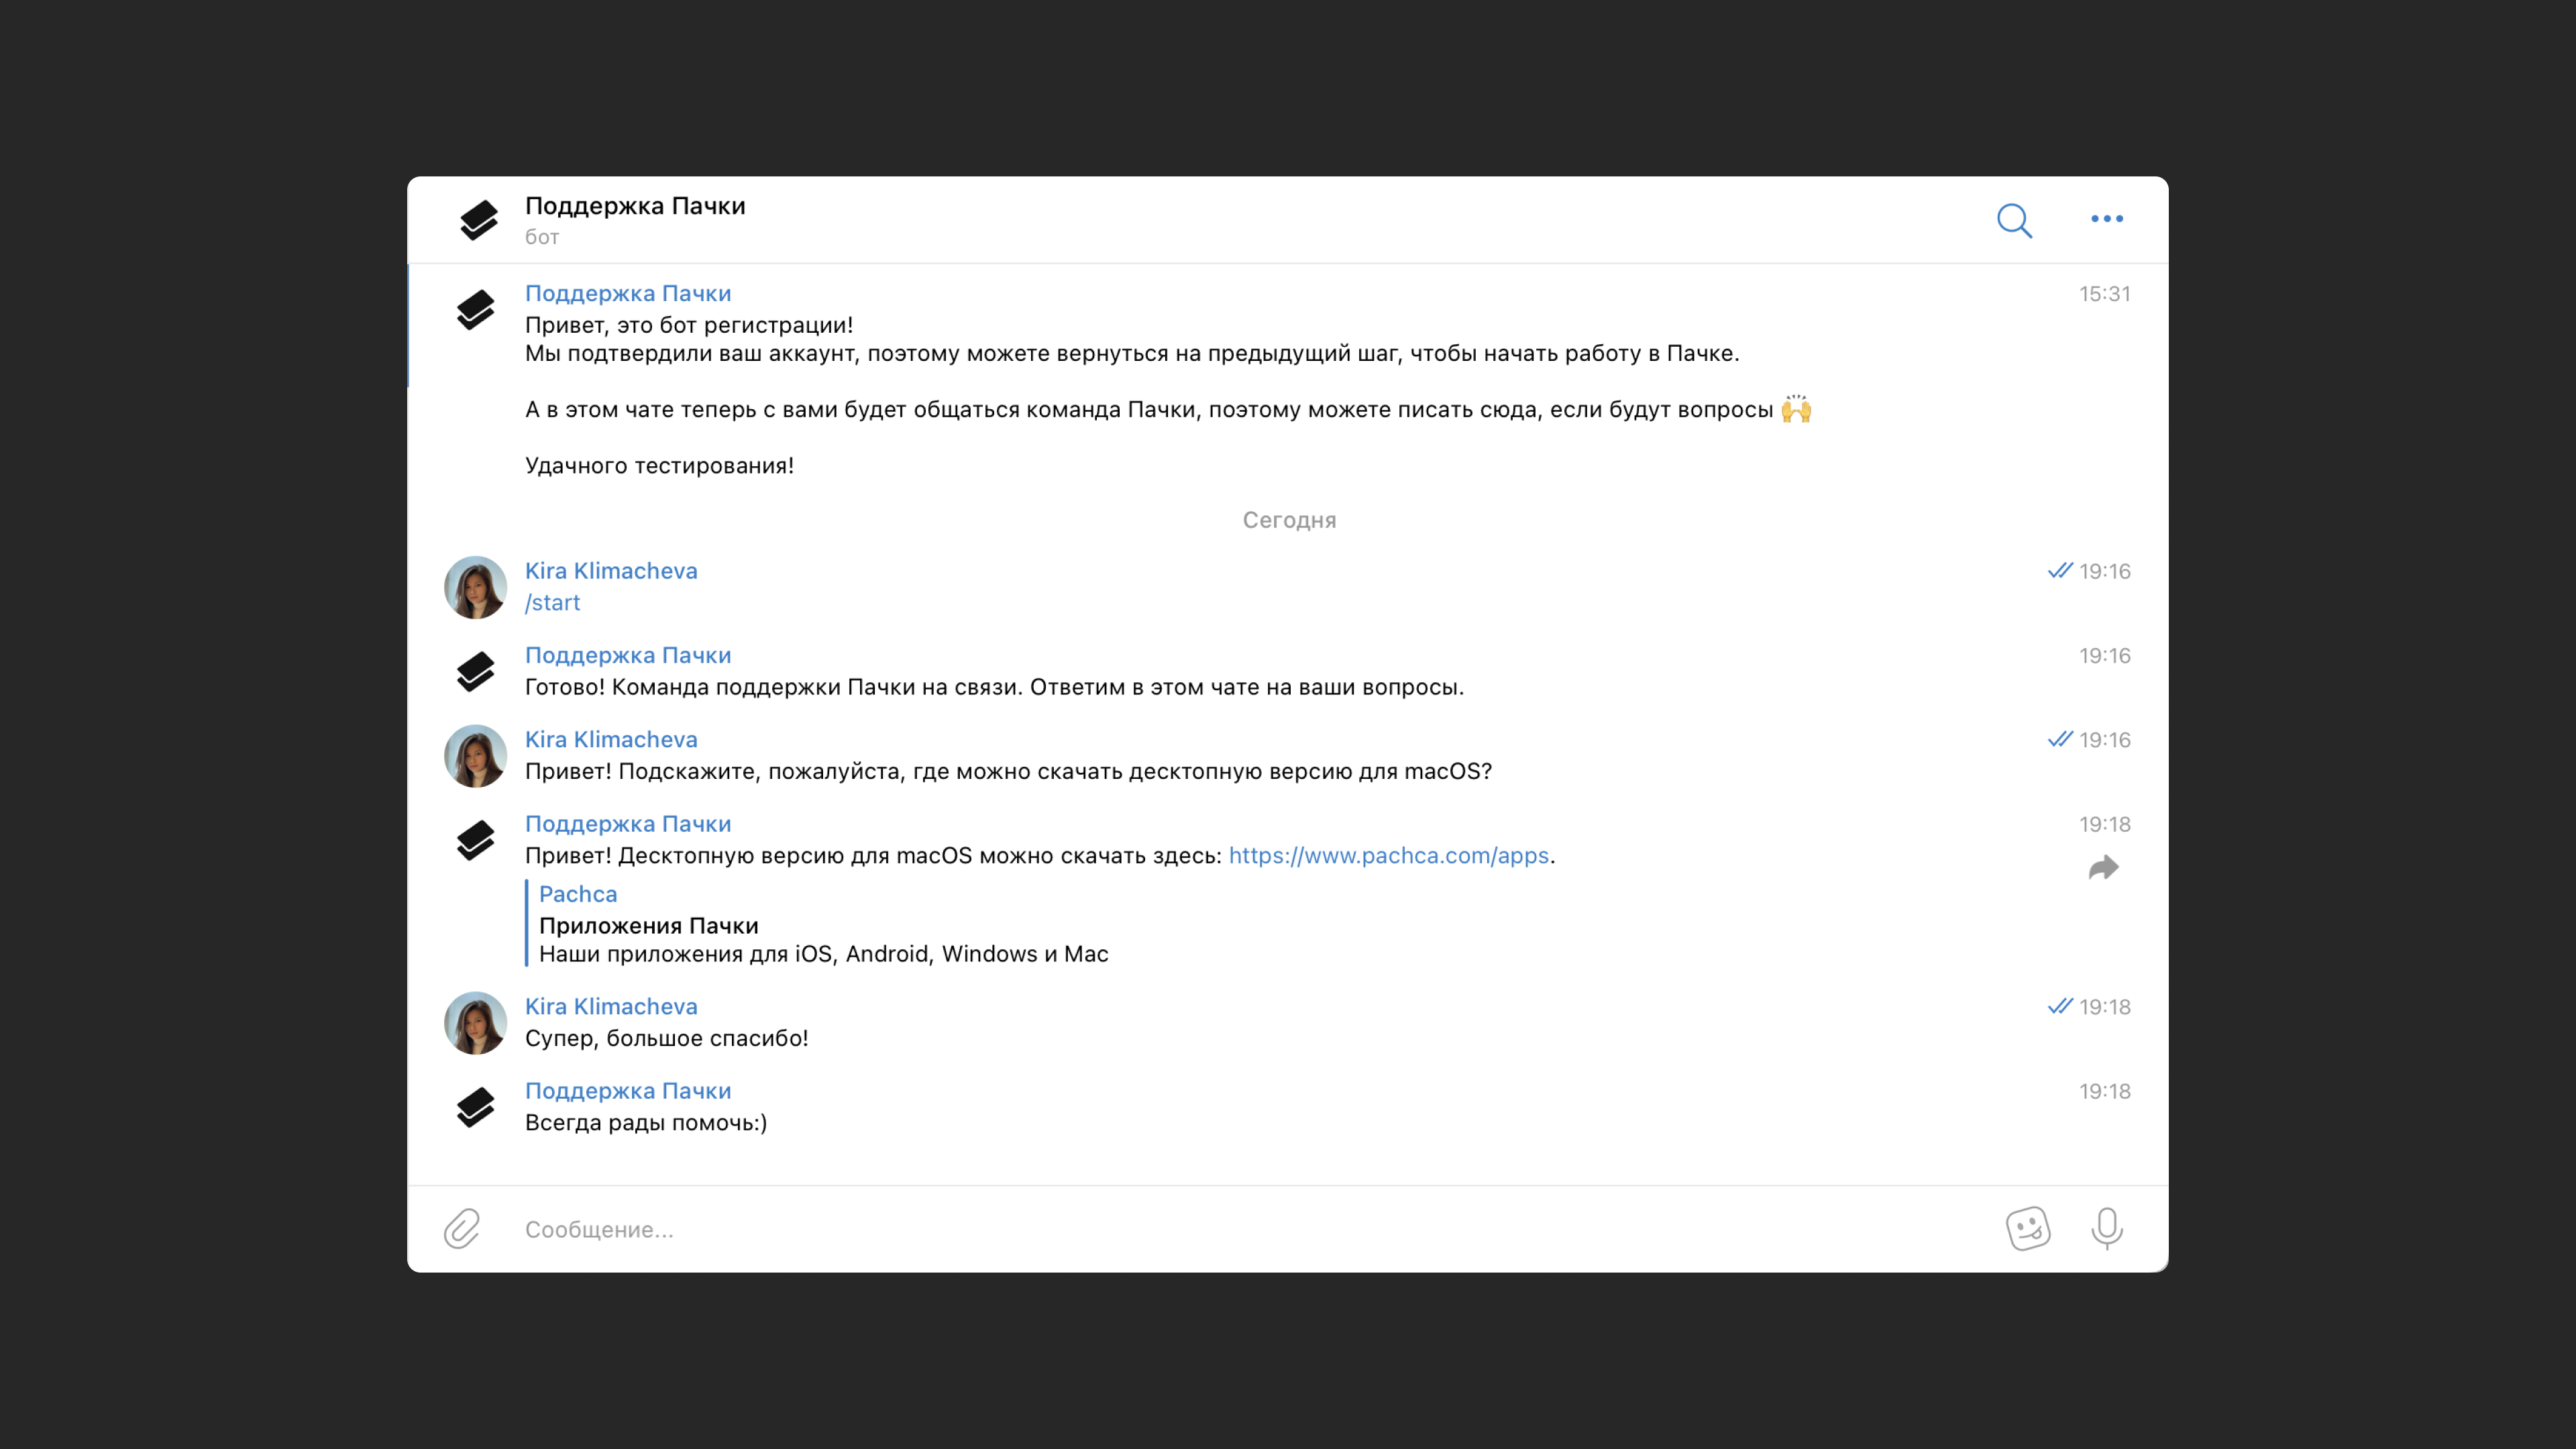The width and height of the screenshot is (2576, 1449).
Task: Click bot avatar beside Готово! message
Action: (475, 671)
